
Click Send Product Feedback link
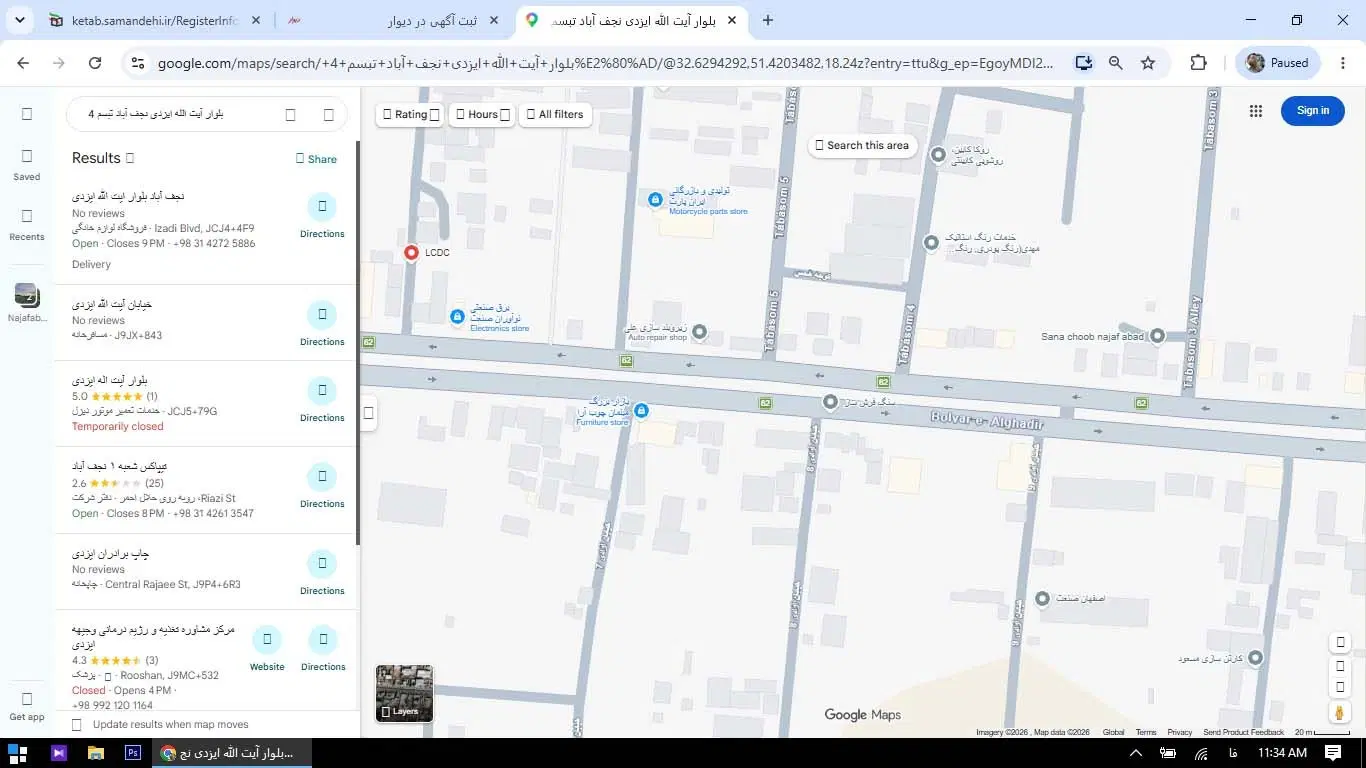1243,733
